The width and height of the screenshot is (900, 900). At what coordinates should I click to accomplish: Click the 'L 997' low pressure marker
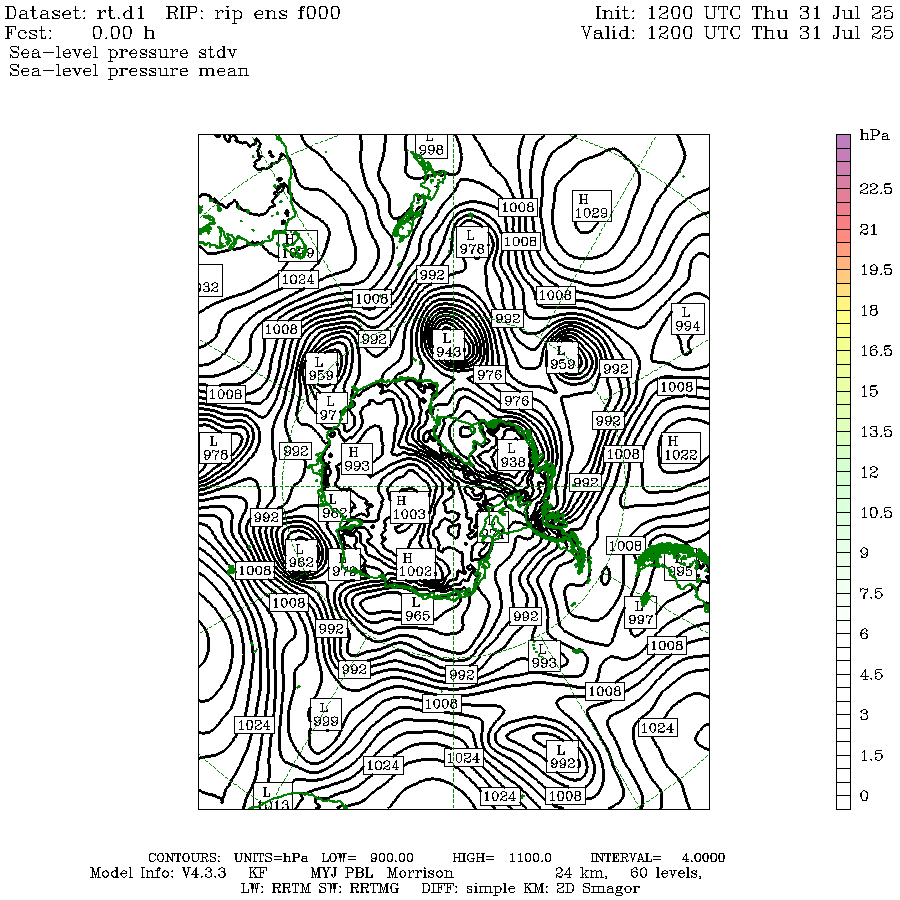(x=640, y=612)
